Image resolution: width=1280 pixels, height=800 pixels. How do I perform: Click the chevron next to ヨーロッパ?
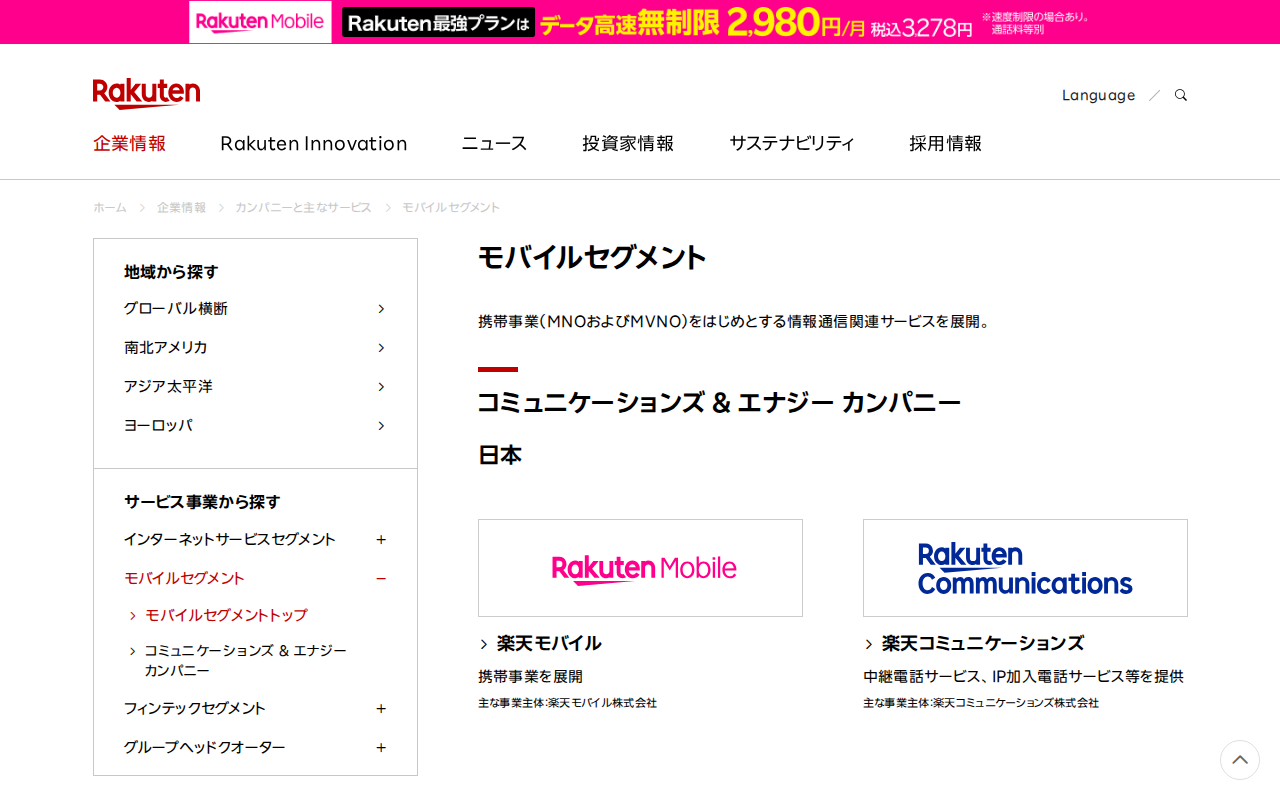coord(381,425)
